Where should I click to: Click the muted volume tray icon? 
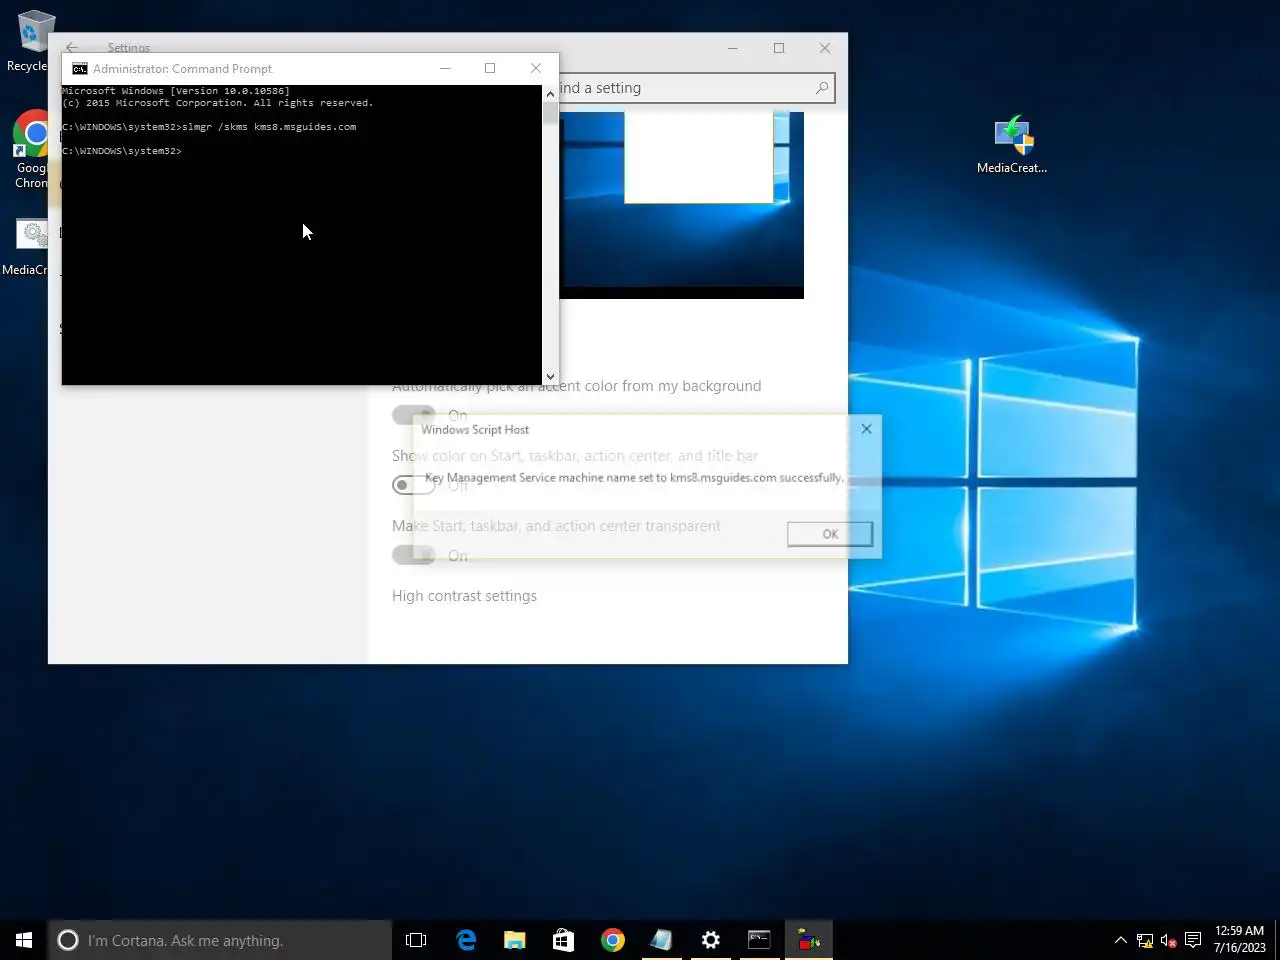(x=1168, y=940)
